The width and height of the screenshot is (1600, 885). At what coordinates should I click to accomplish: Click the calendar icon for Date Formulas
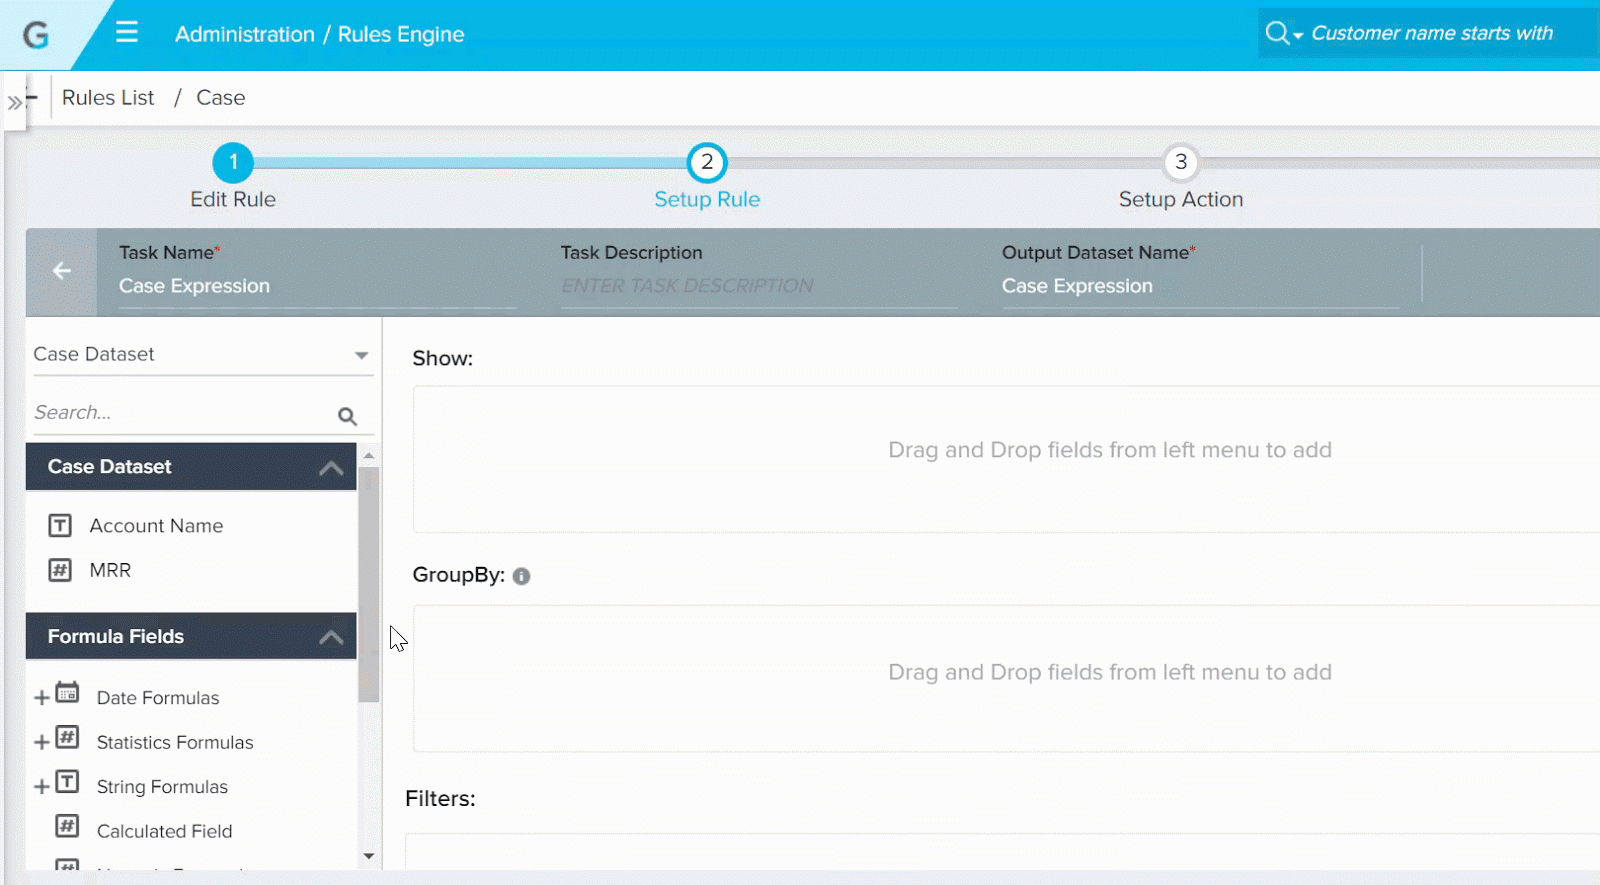(x=67, y=692)
